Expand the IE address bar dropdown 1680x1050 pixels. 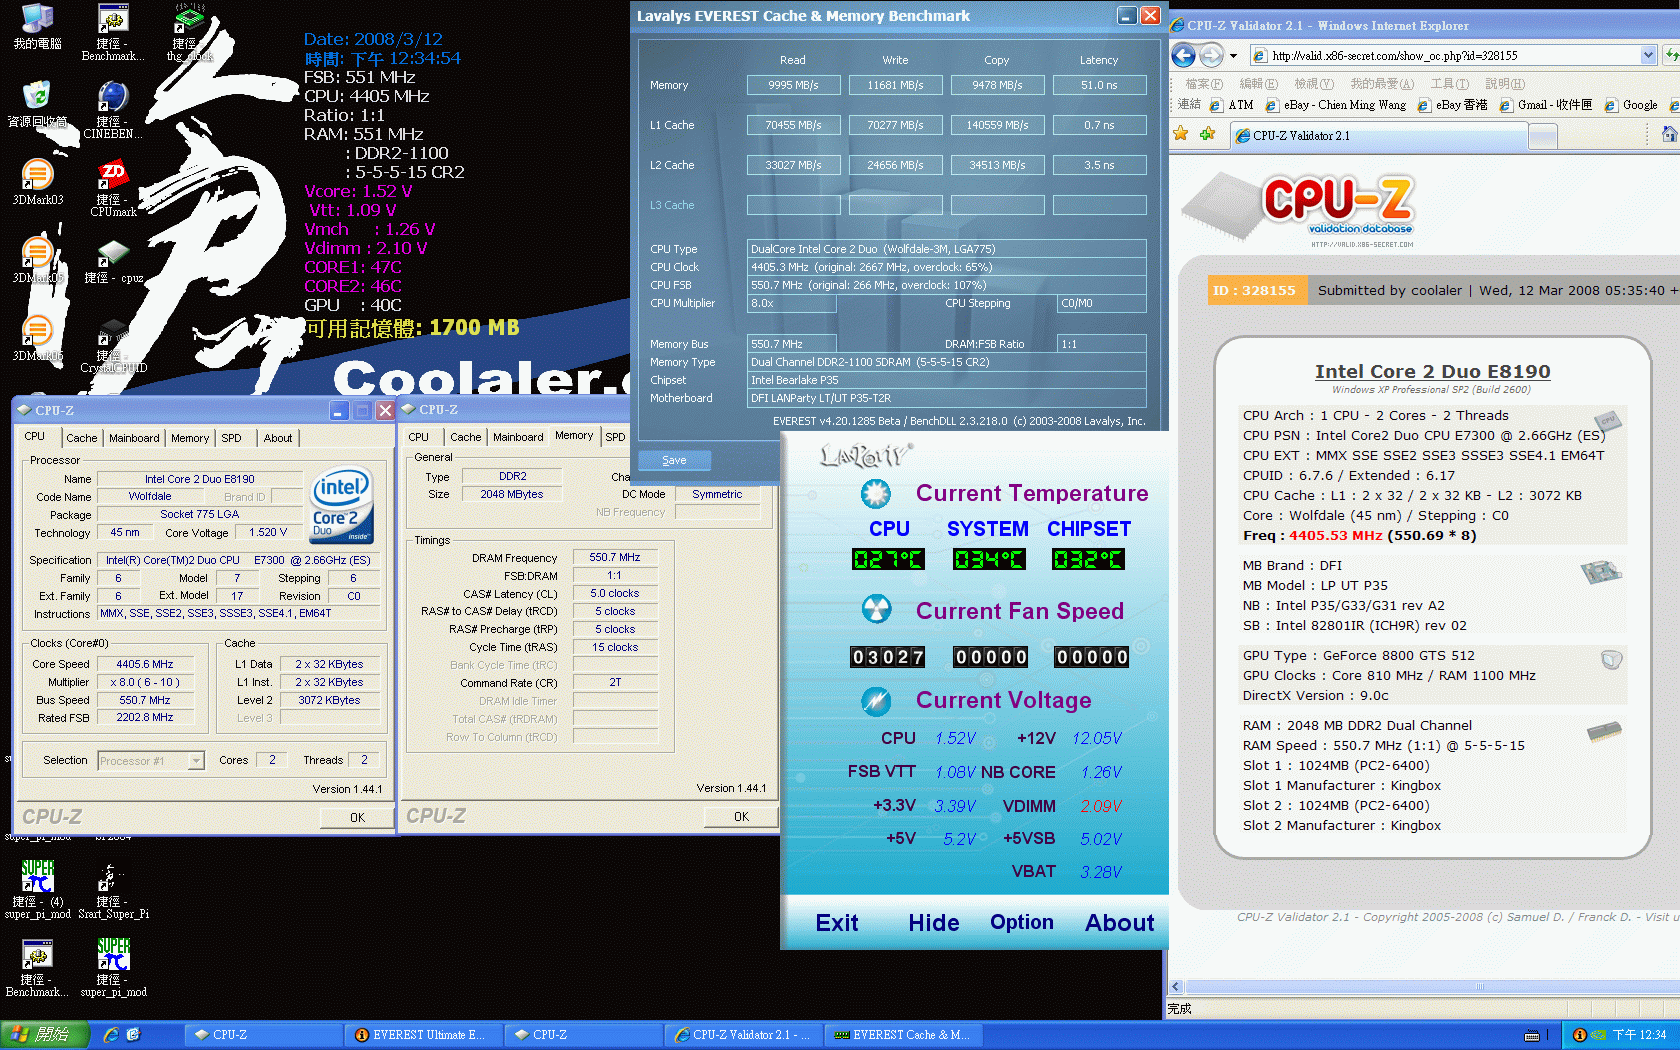1648,56
